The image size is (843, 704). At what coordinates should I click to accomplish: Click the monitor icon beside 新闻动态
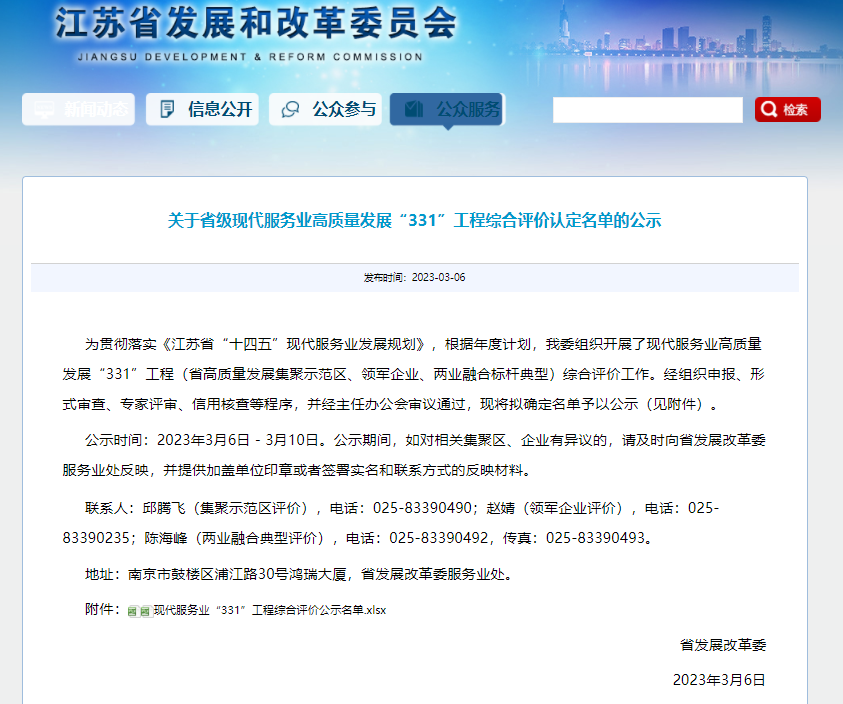(x=43, y=110)
